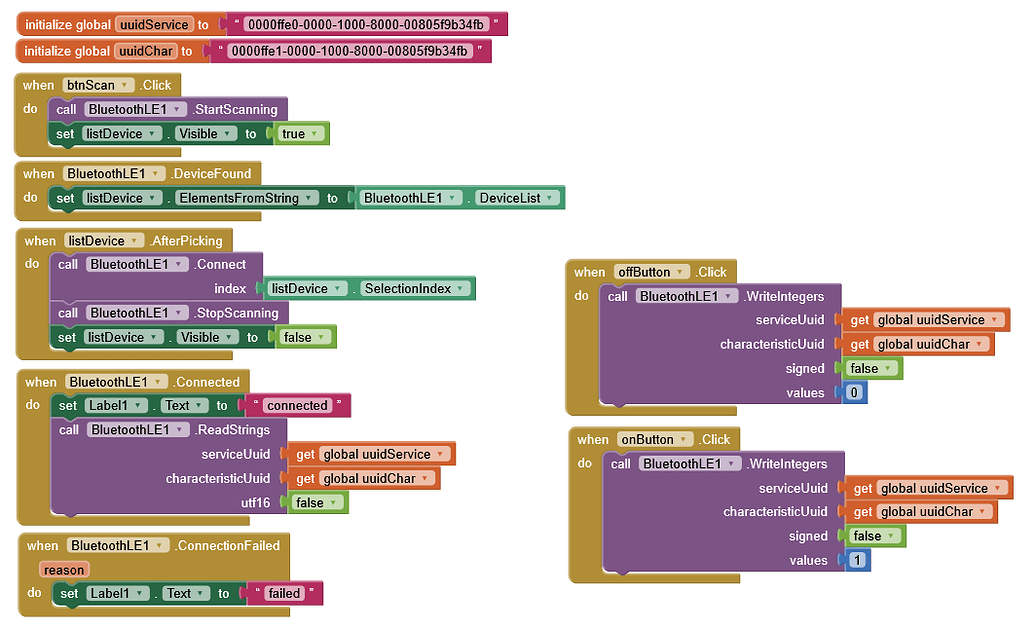Select the .DeviceFound event label

[x=211, y=174]
